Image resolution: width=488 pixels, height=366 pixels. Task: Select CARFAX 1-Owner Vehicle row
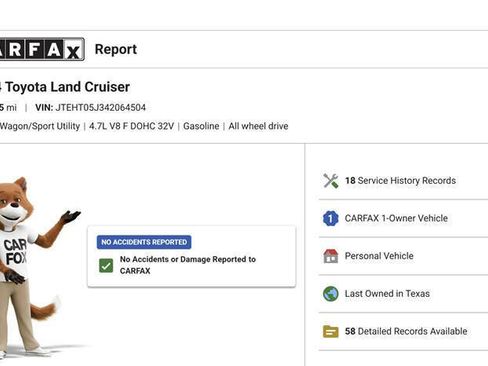tap(403, 218)
